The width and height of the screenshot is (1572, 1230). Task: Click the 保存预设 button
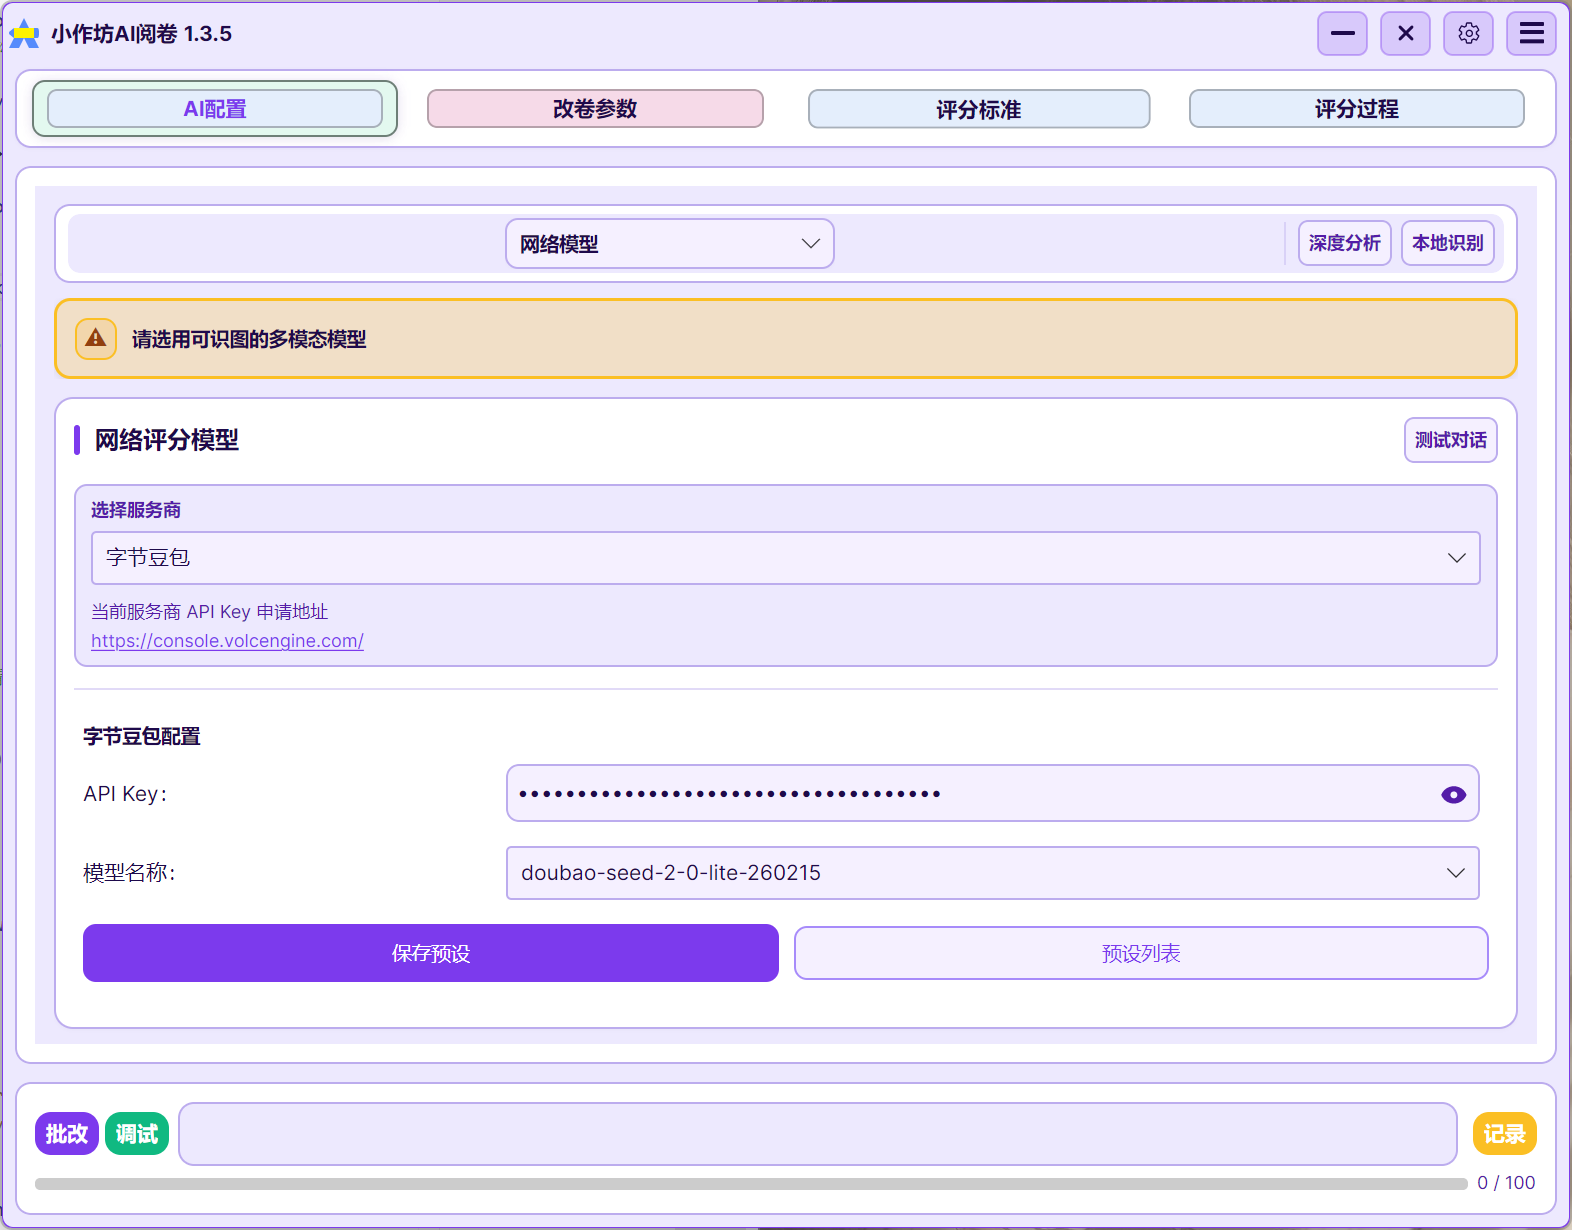pos(430,953)
